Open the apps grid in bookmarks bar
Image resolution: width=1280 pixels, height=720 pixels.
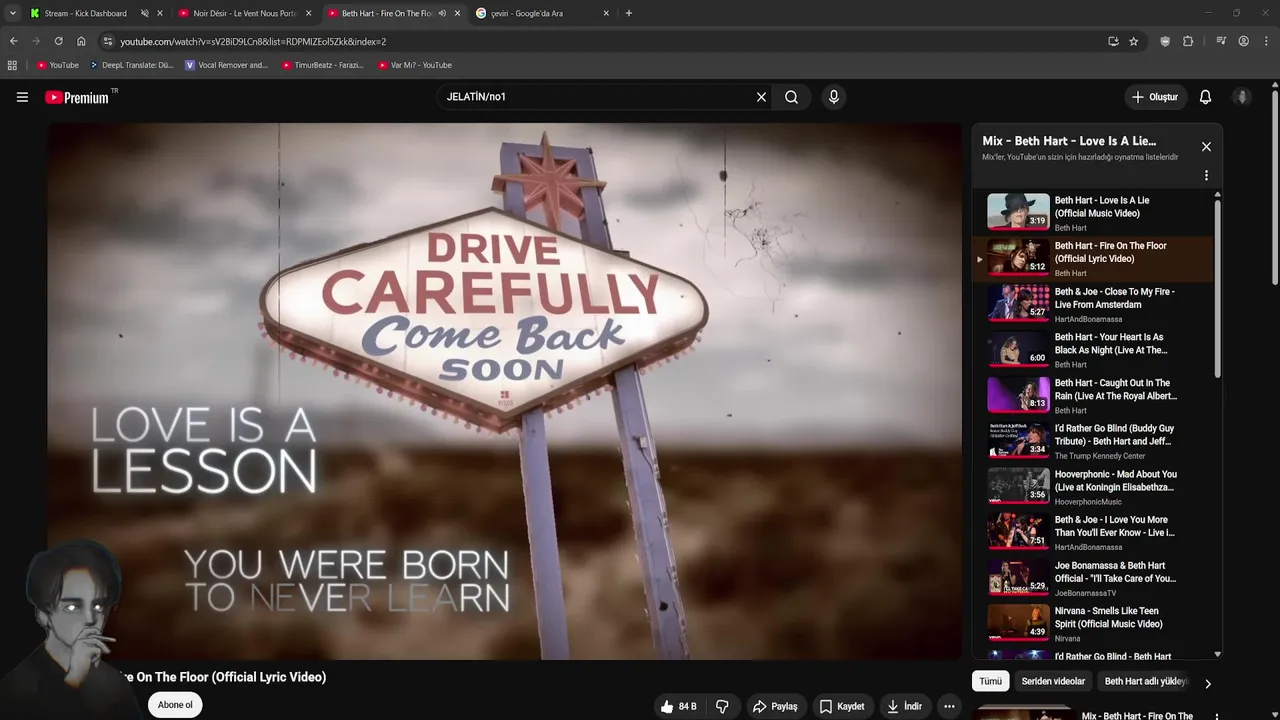[12, 65]
